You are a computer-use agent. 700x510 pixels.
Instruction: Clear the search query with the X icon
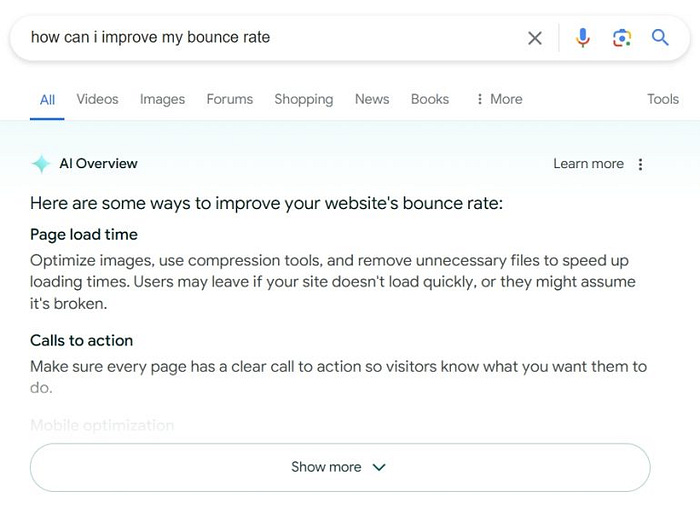click(534, 38)
